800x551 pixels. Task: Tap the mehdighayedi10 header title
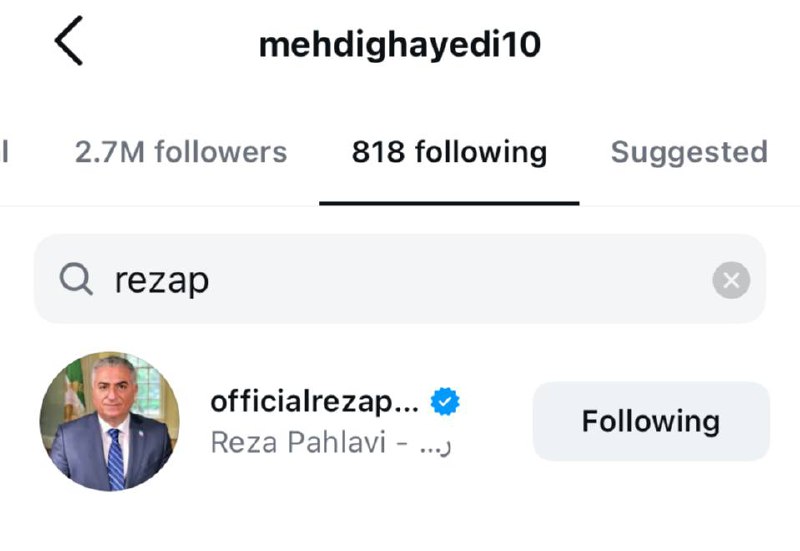click(x=399, y=45)
